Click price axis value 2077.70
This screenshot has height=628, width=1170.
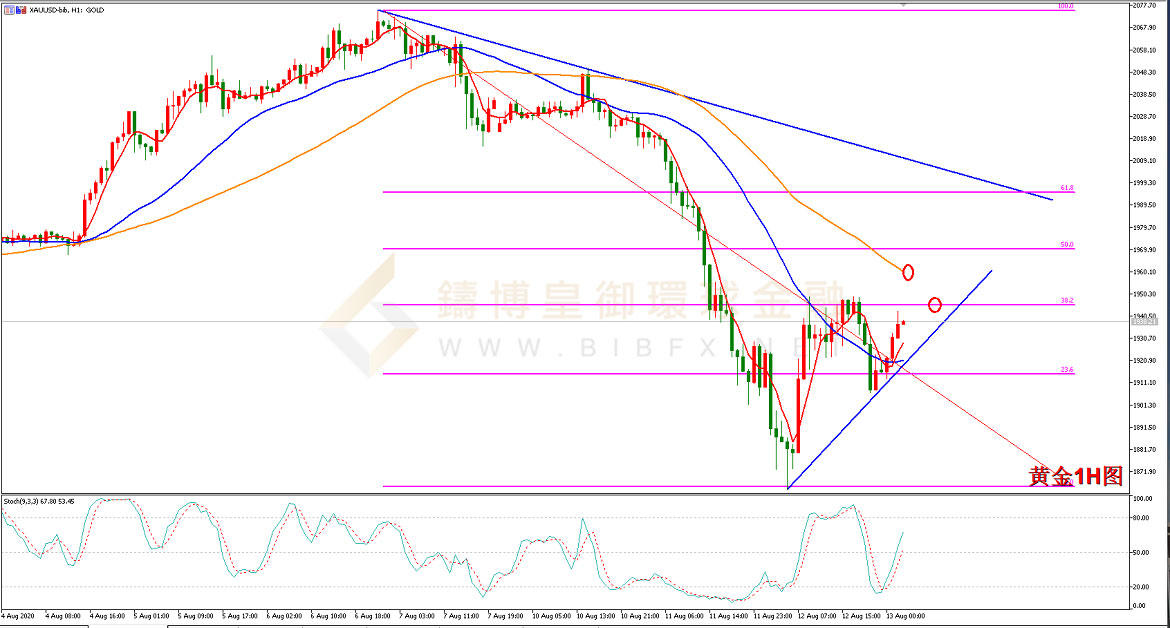pyautogui.click(x=1145, y=5)
